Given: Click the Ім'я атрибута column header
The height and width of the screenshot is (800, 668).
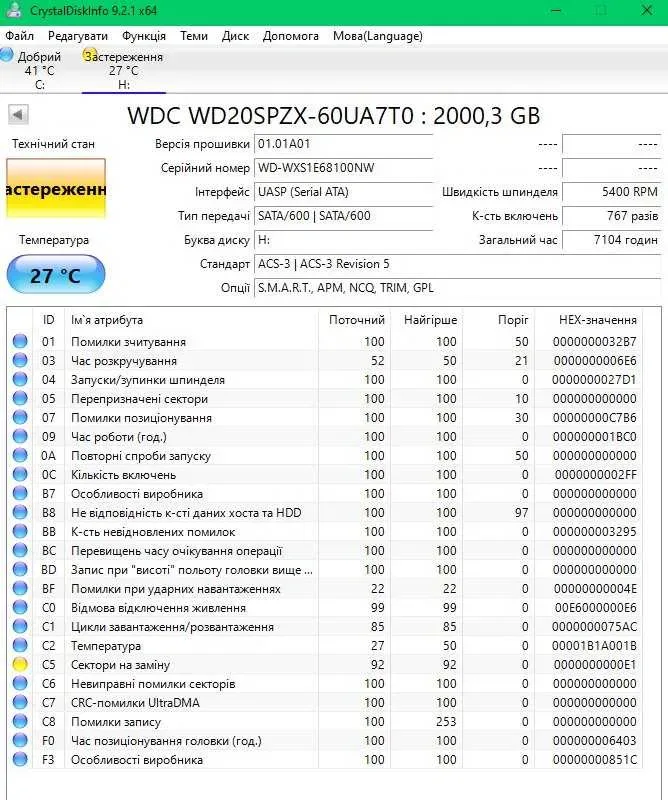Looking at the screenshot, I should point(191,320).
